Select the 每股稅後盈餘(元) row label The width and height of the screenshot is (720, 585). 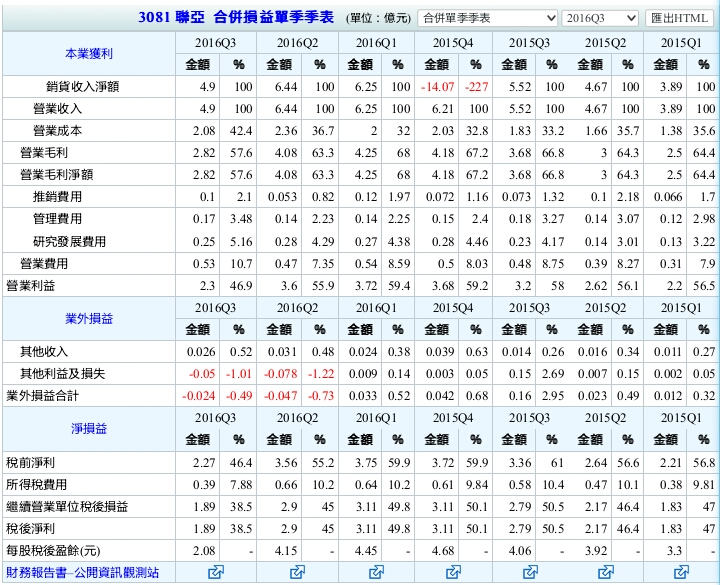tap(53, 551)
